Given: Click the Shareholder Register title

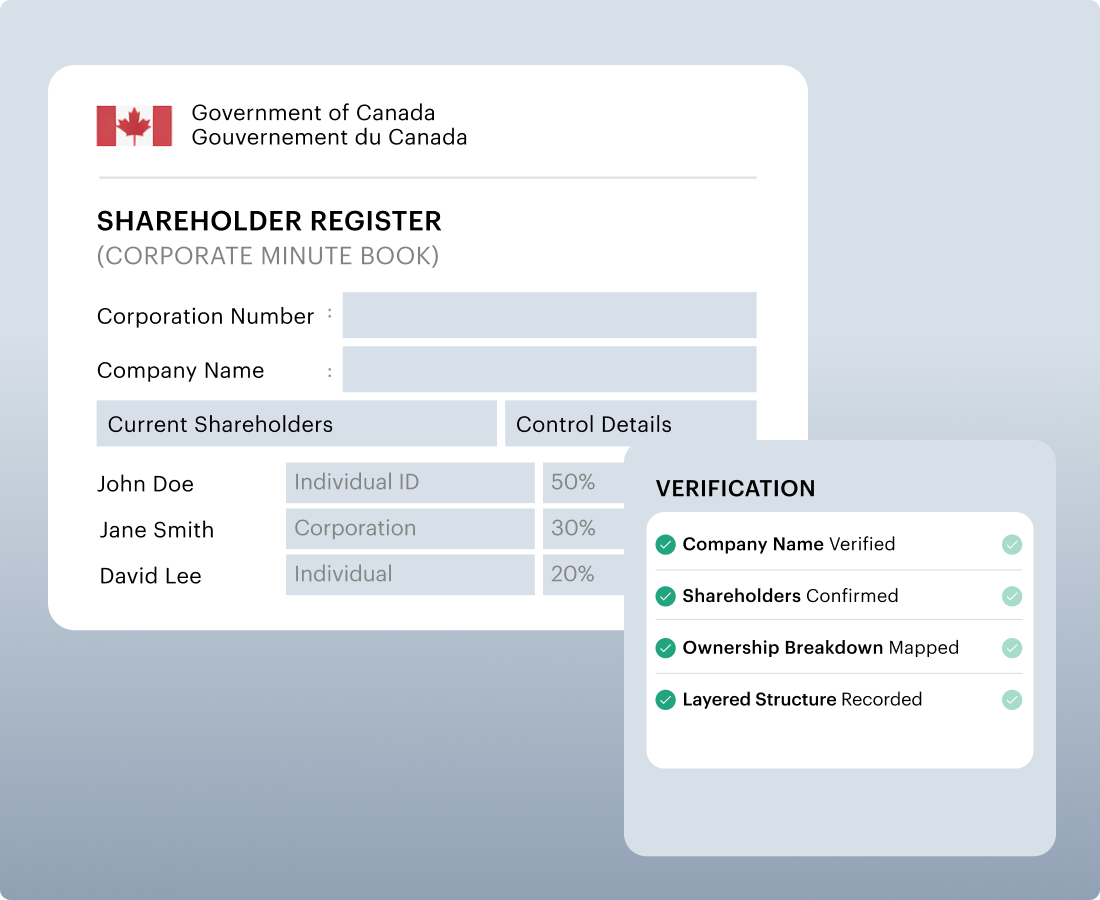Looking at the screenshot, I should tap(269, 221).
